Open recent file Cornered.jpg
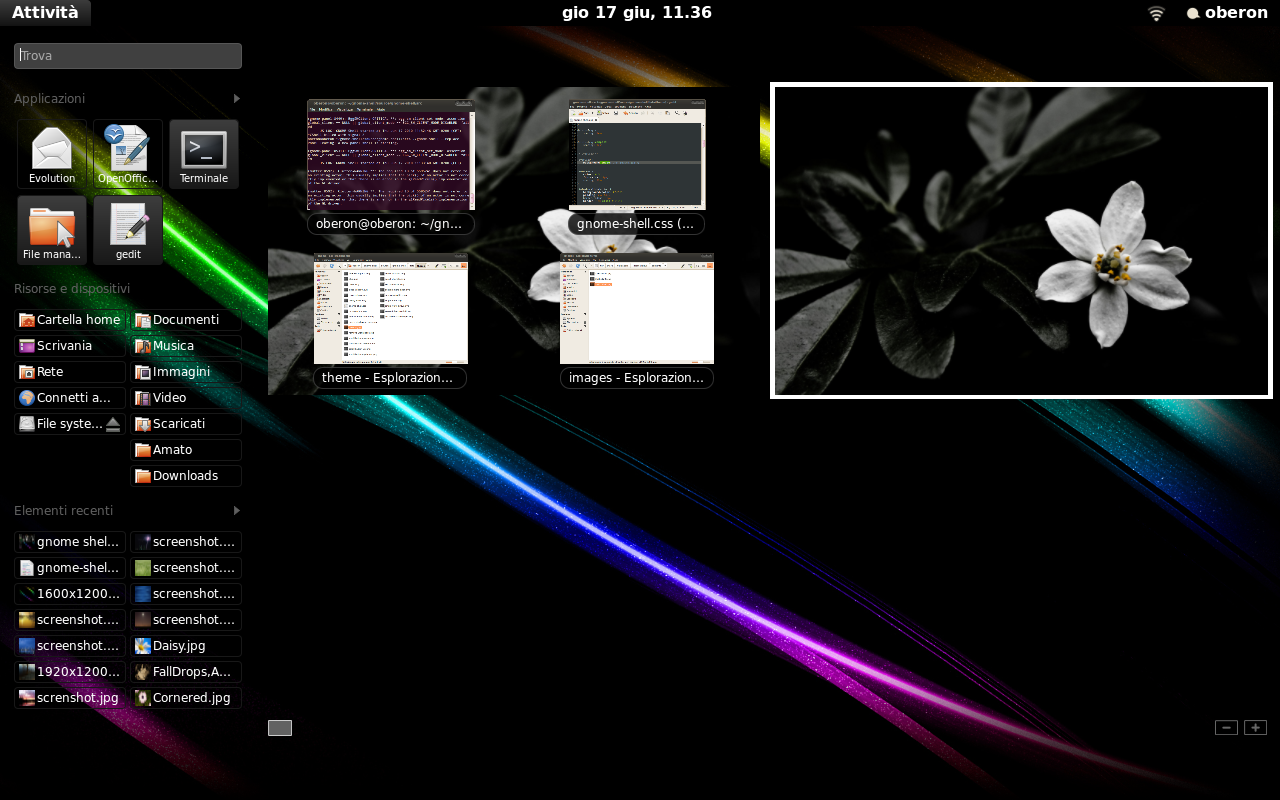Screen dimensions: 1280x800 [x=186, y=698]
